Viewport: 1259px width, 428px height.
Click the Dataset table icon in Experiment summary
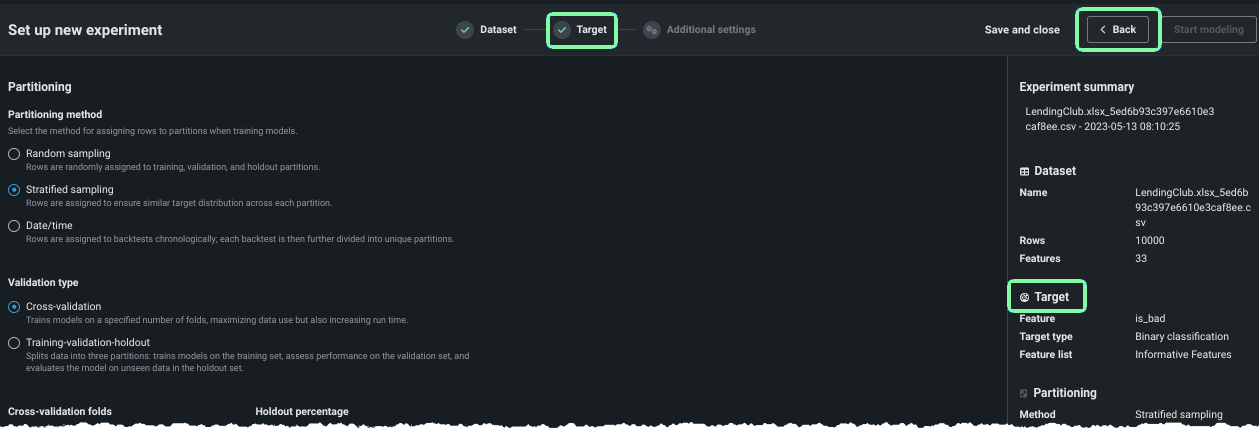pyautogui.click(x=1024, y=171)
